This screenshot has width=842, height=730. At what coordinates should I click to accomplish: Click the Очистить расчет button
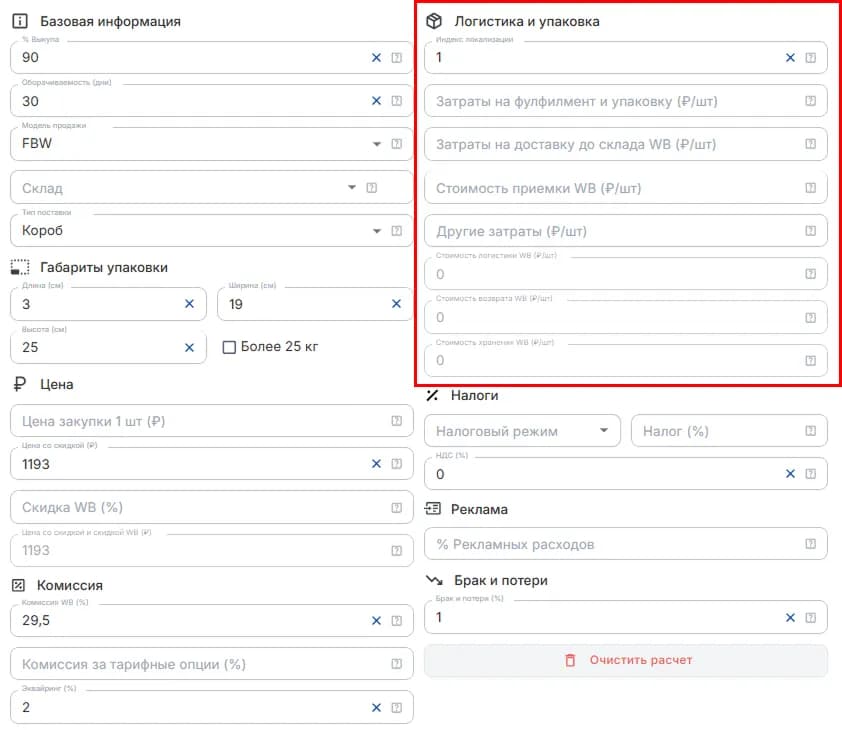[626, 660]
